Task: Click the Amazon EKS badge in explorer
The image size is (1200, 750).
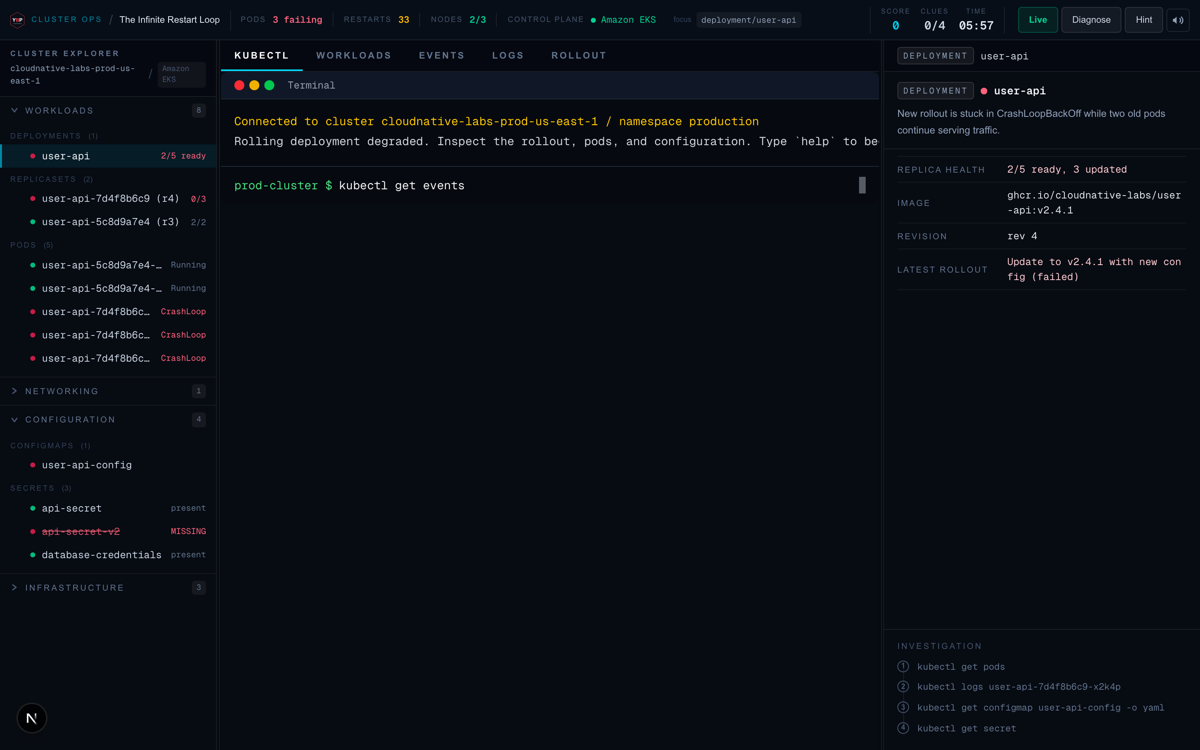Action: [x=182, y=74]
